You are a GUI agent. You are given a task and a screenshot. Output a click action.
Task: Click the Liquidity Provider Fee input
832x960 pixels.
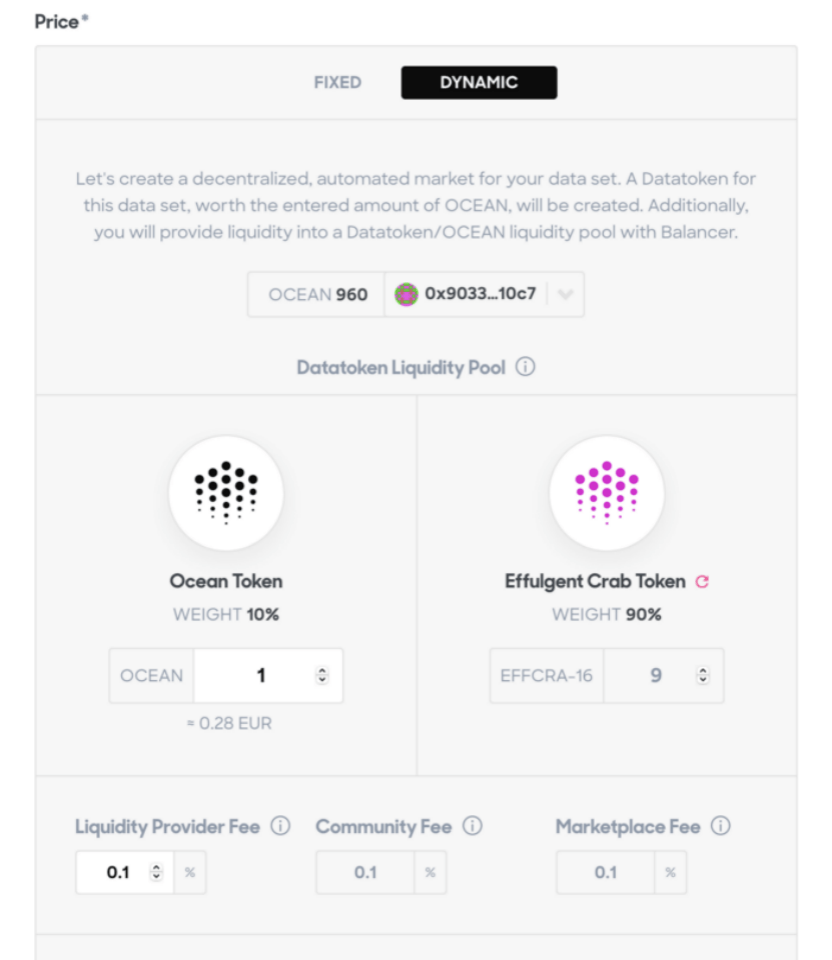115,873
